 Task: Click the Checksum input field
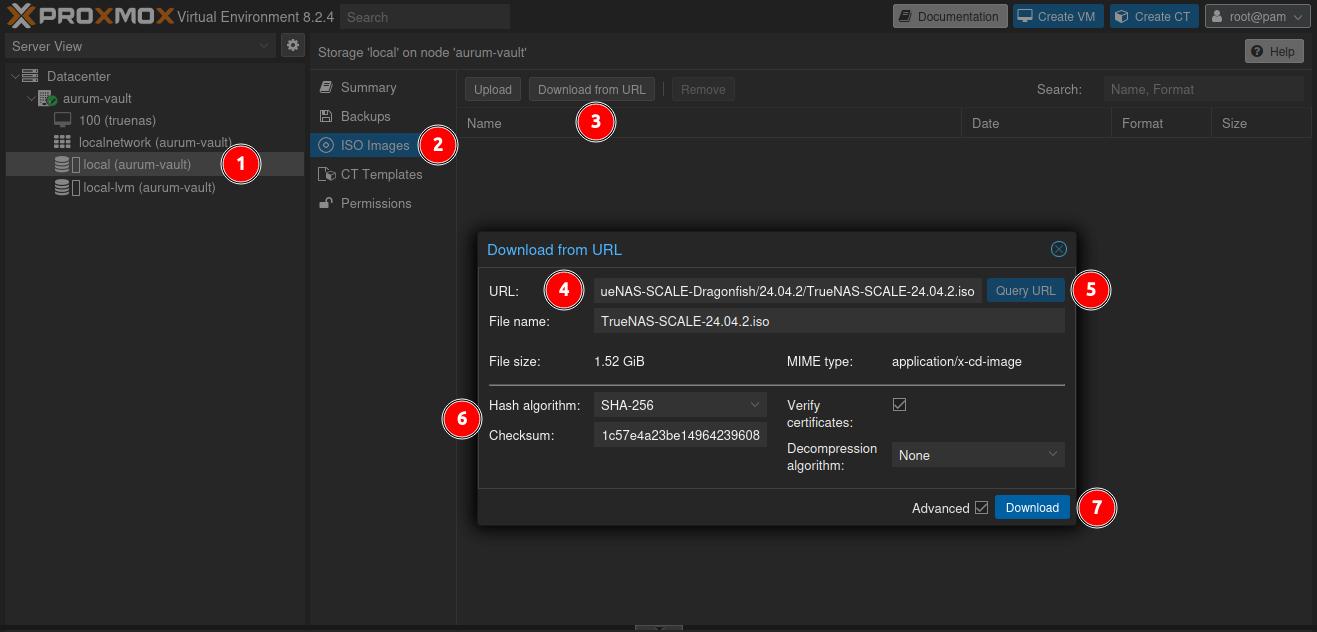681,435
